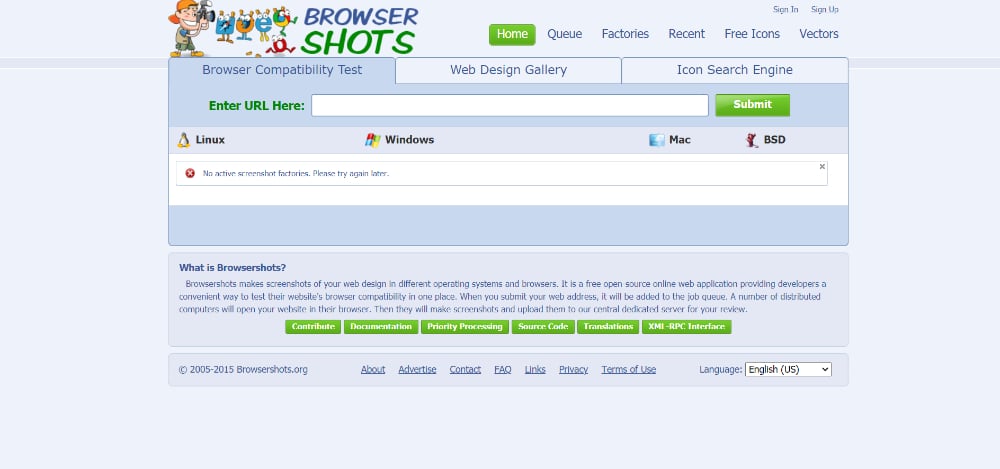Viewport: 1000px width, 469px height.
Task: Click the Sign Up link
Action: [825, 10]
